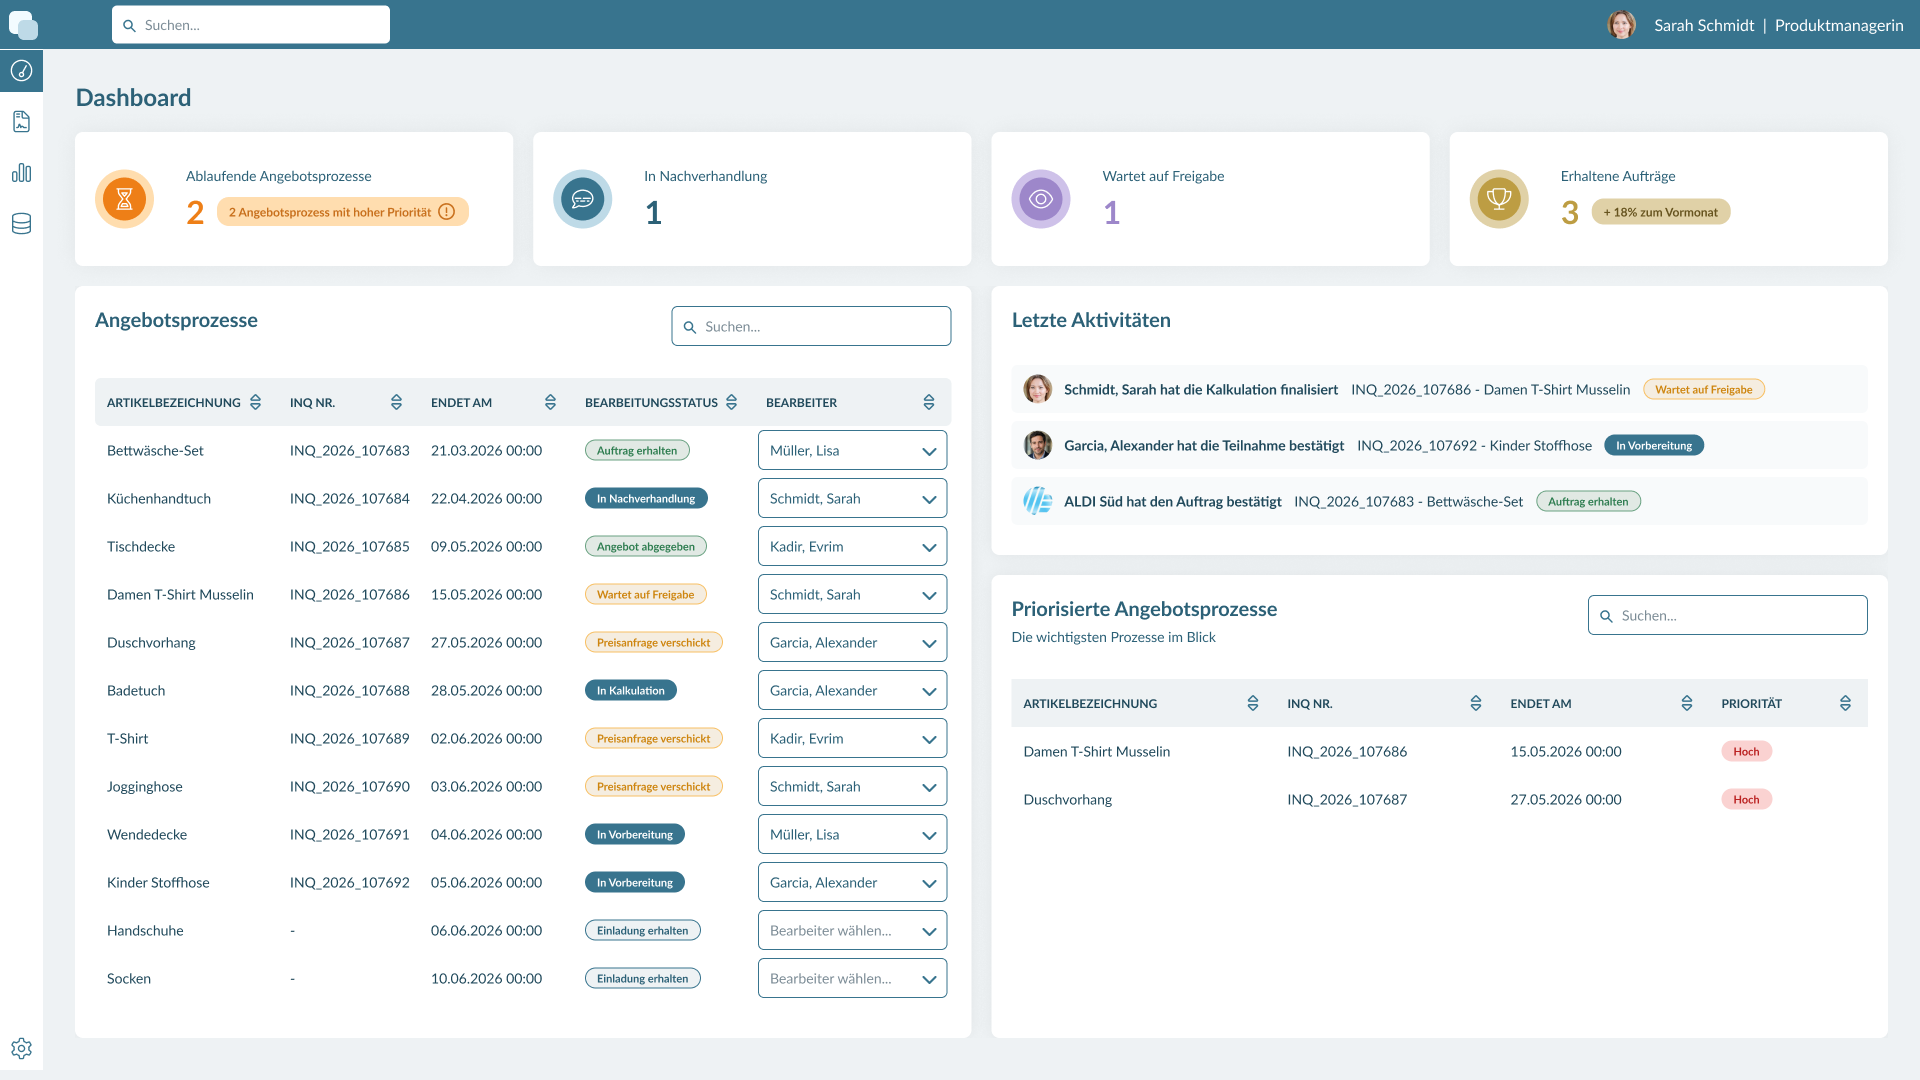This screenshot has height=1080, width=1920.
Task: Click ALDI Süd logo in activity list
Action: 1038,501
